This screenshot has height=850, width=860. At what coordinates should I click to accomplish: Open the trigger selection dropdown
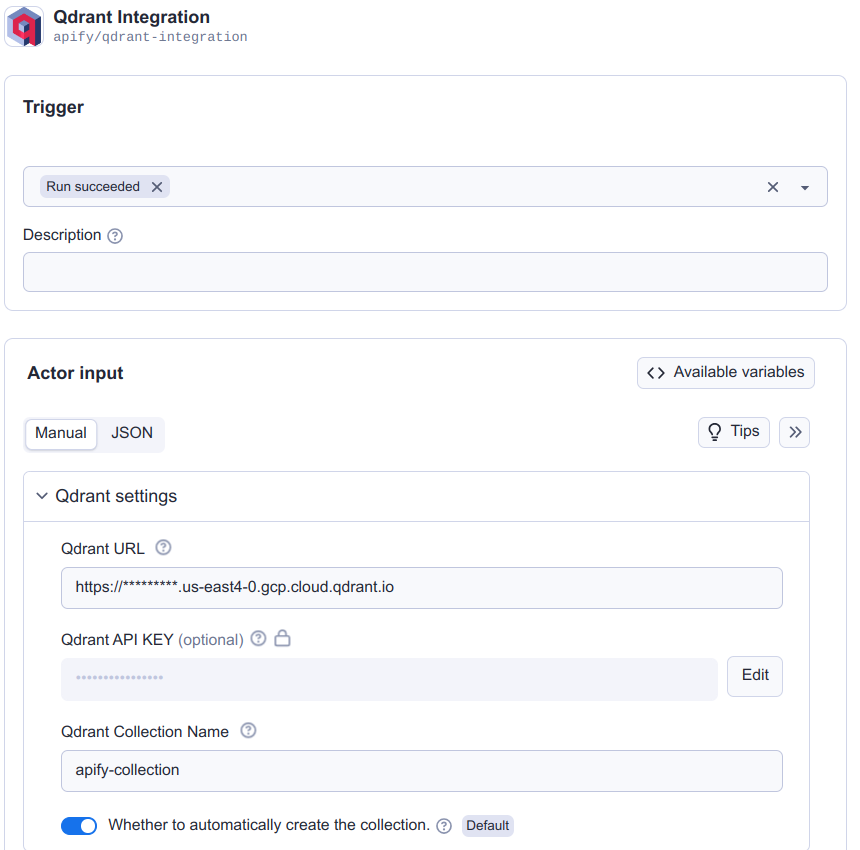coord(804,186)
